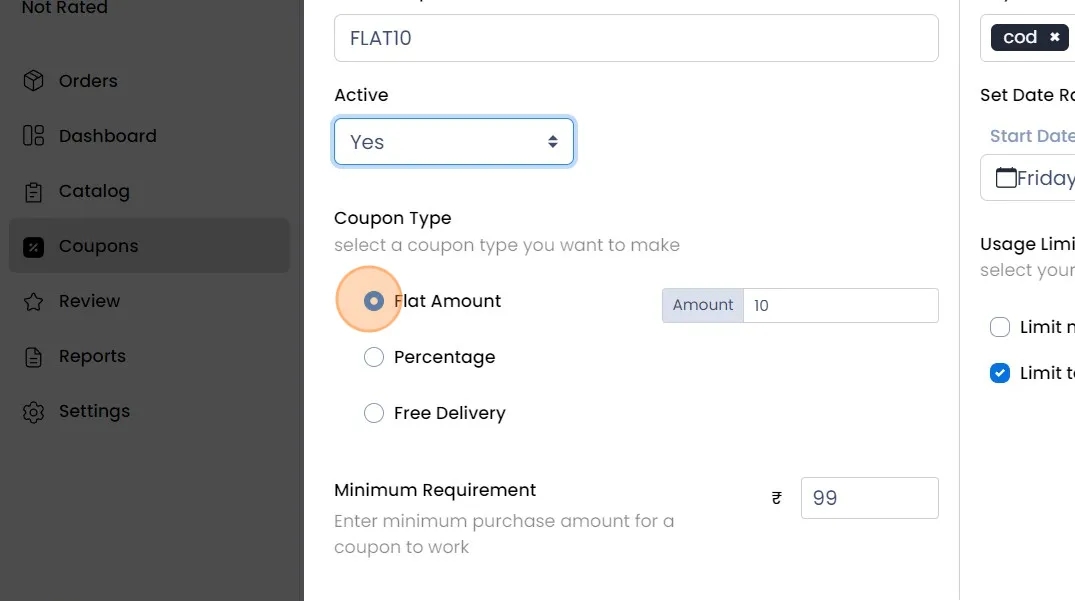Image resolution: width=1075 pixels, height=601 pixels.
Task: Open the Reports menu item
Action: coord(92,357)
